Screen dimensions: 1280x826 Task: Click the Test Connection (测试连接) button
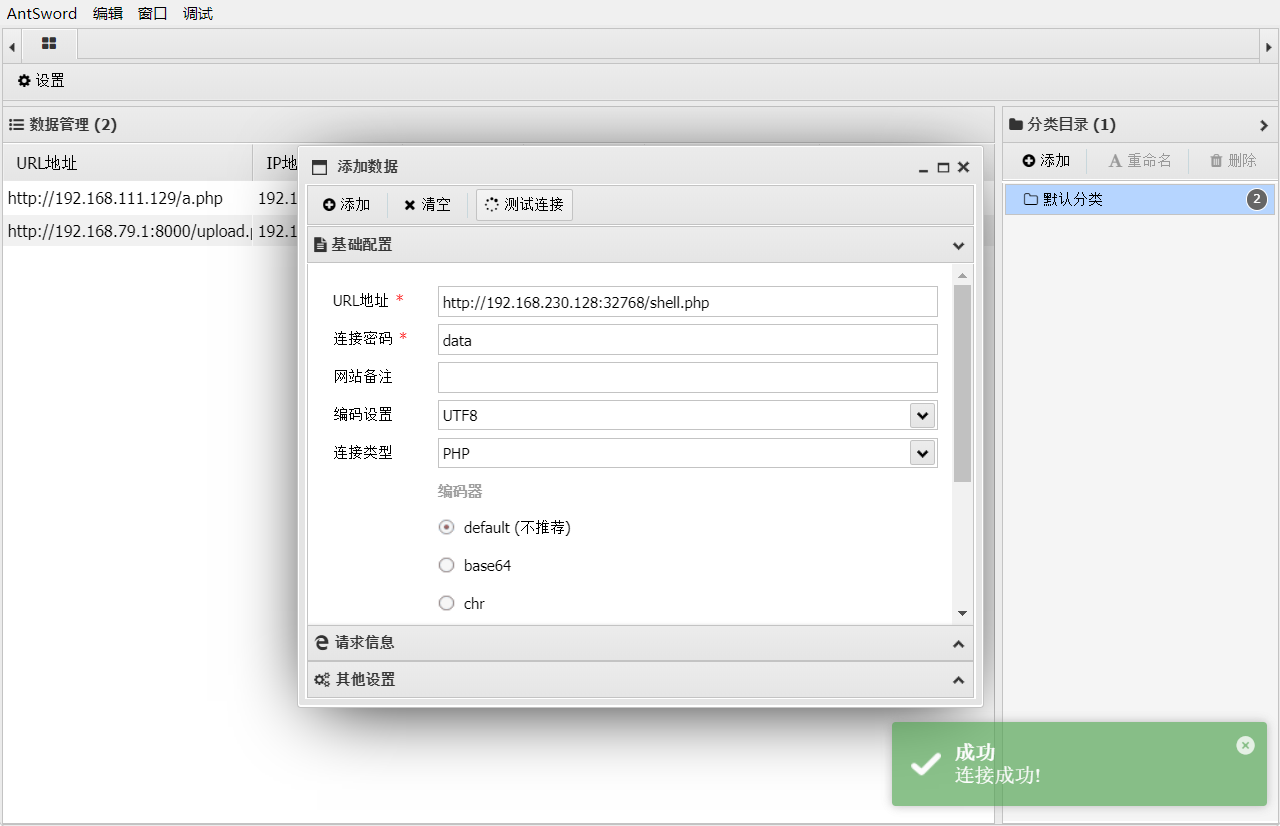pyautogui.click(x=524, y=205)
